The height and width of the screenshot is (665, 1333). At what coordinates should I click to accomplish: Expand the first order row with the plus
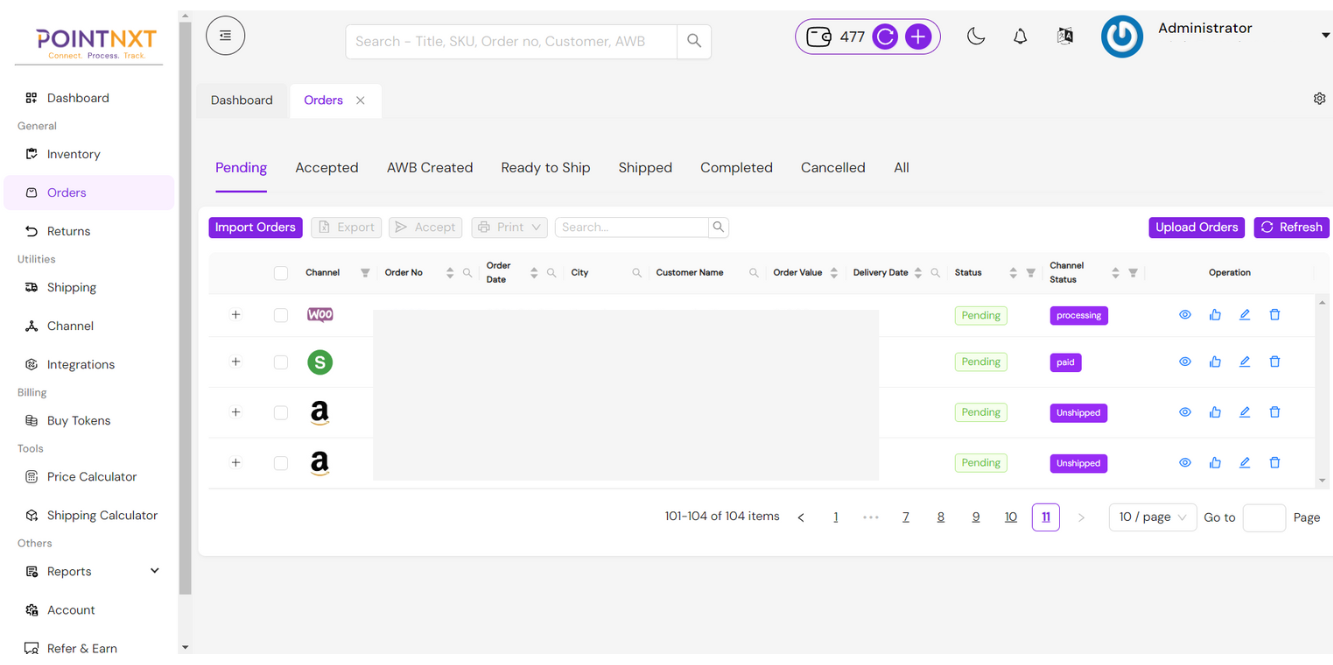pyautogui.click(x=236, y=315)
